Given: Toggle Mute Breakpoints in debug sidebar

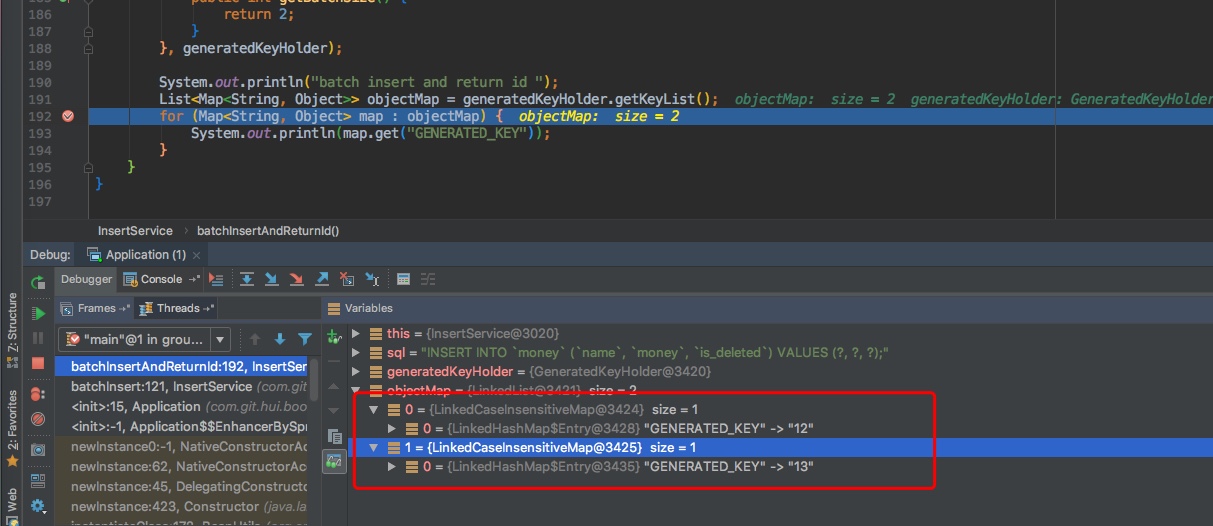Looking at the screenshot, I should click(38, 419).
